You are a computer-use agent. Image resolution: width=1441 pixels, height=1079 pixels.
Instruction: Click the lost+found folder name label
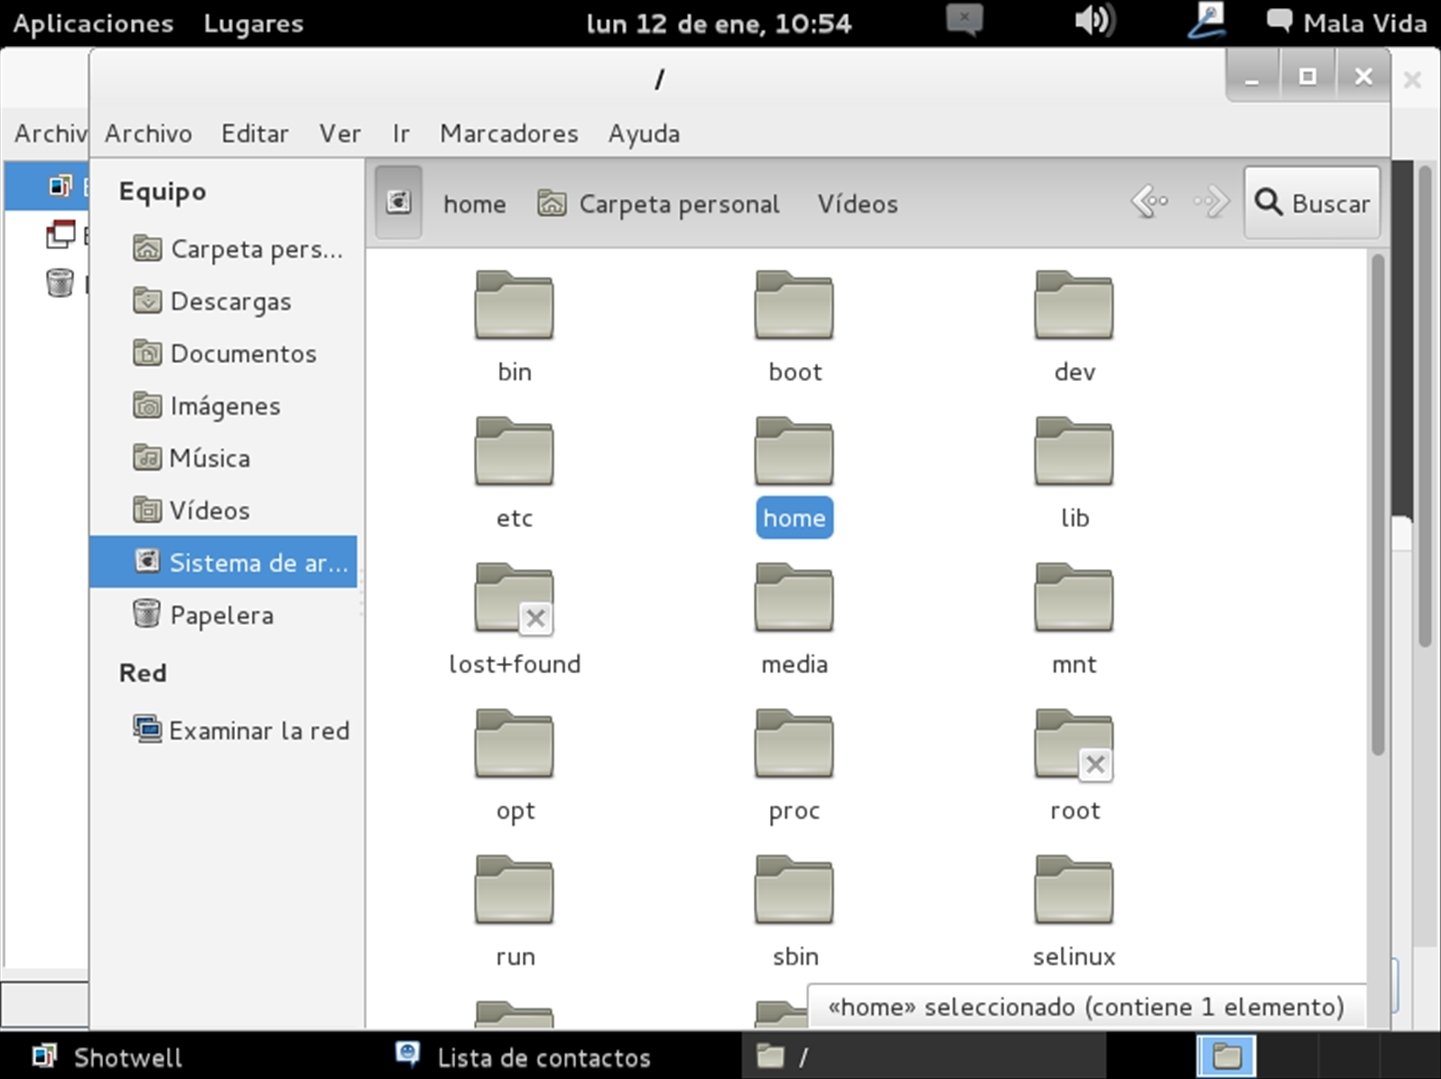[514, 664]
